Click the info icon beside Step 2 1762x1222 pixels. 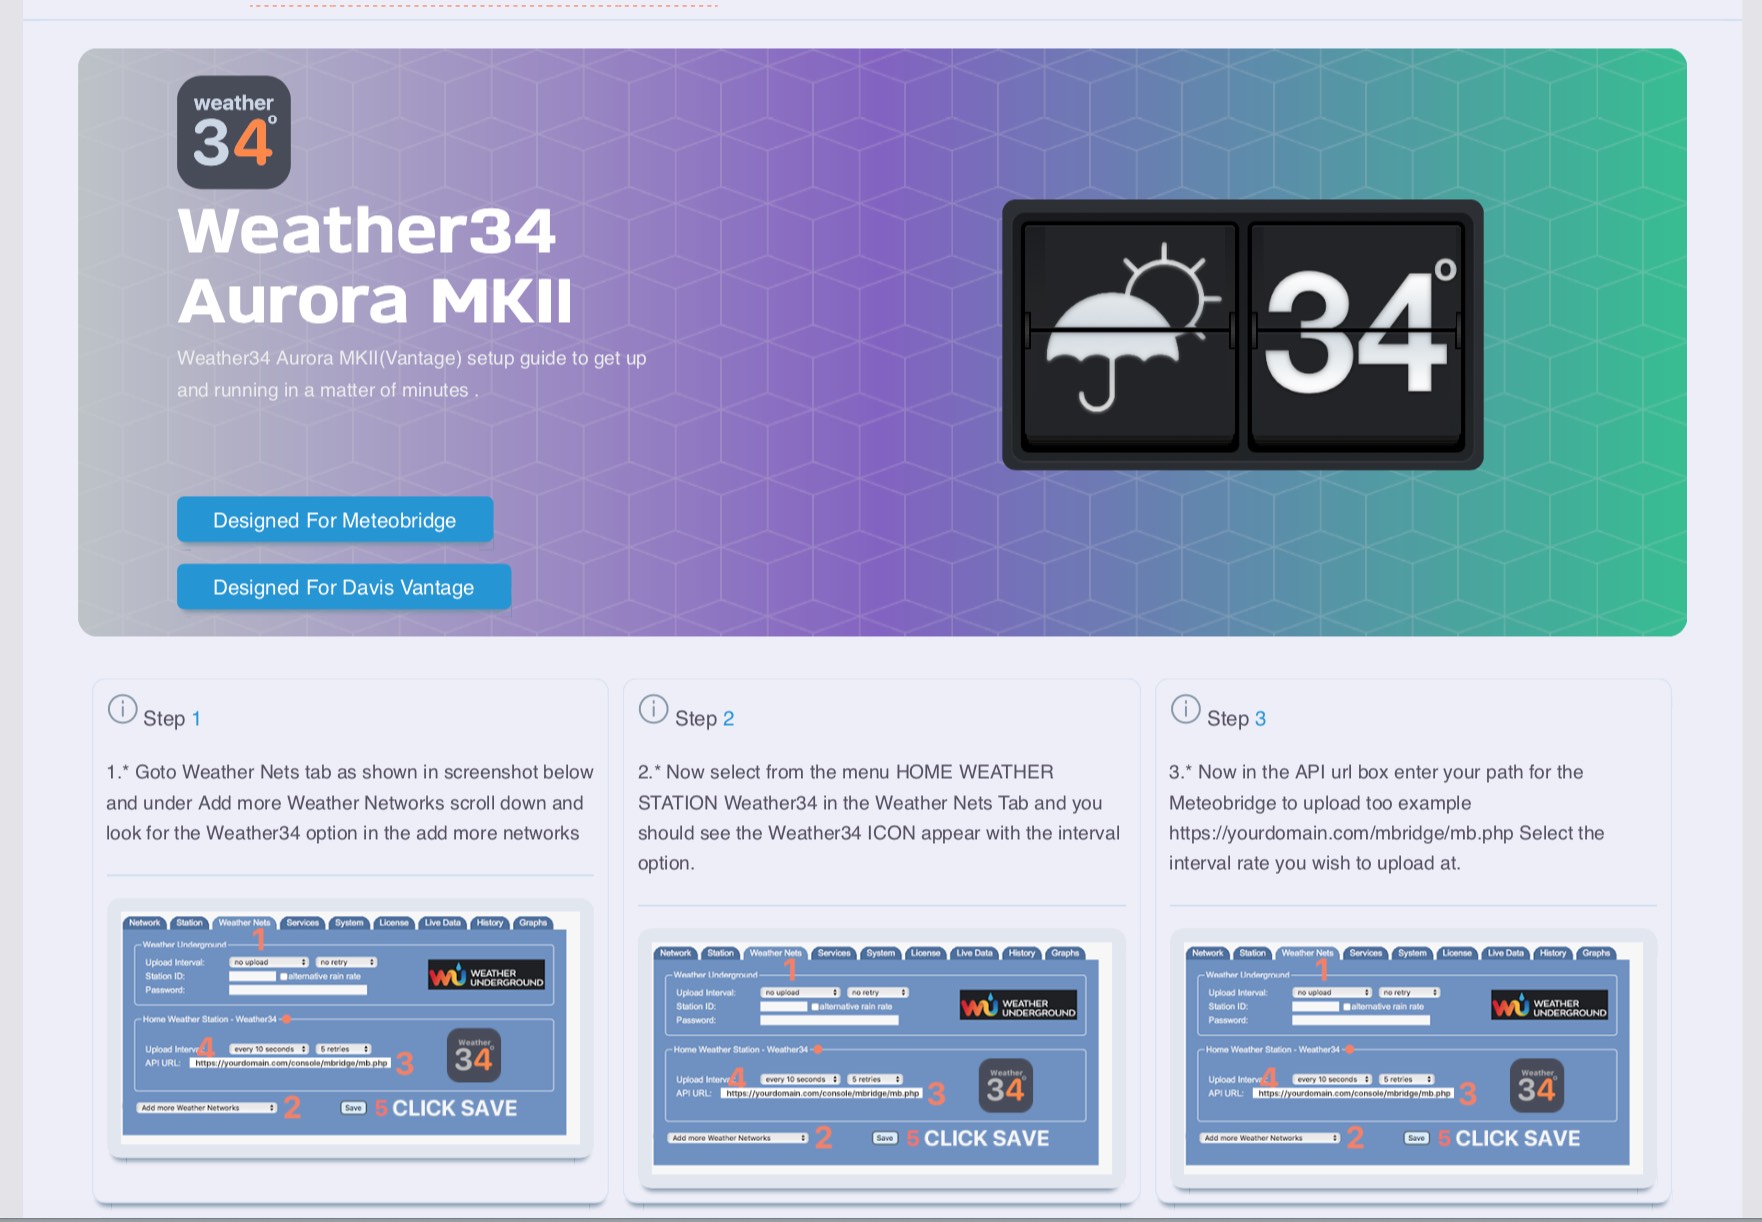653,710
